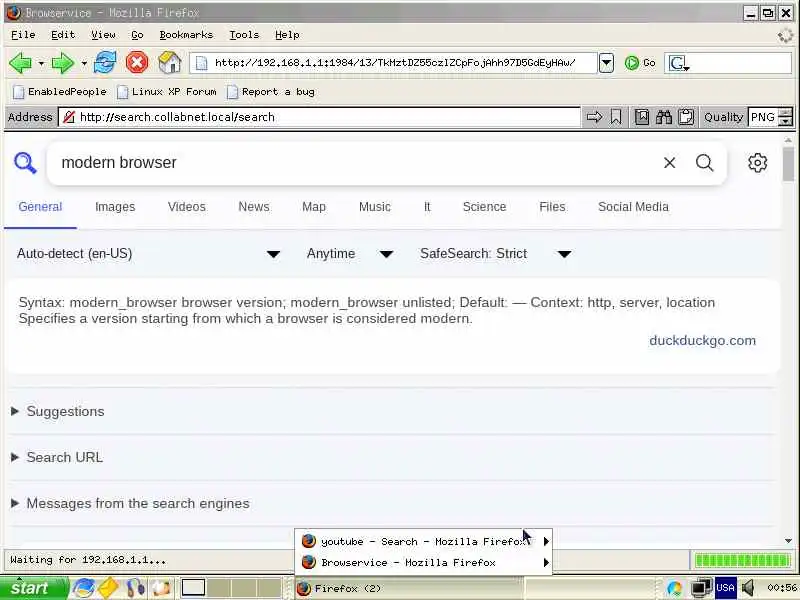
Task: Open Forward history dropdown arrow
Action: point(84,64)
